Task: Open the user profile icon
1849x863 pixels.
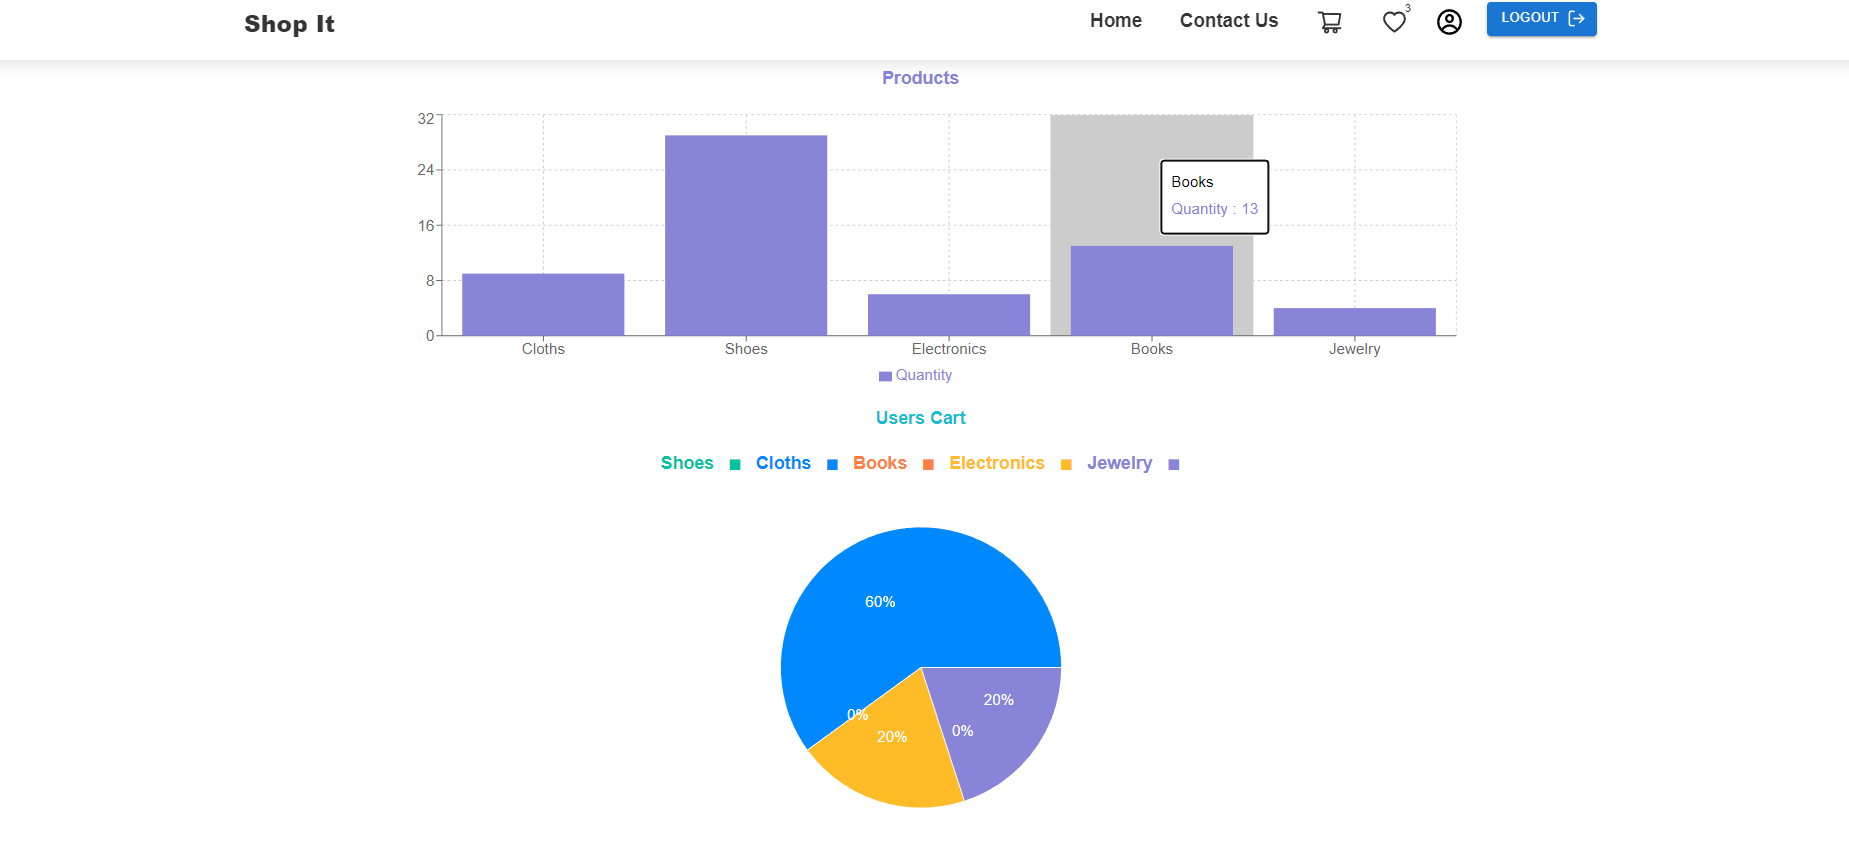Action: point(1449,22)
